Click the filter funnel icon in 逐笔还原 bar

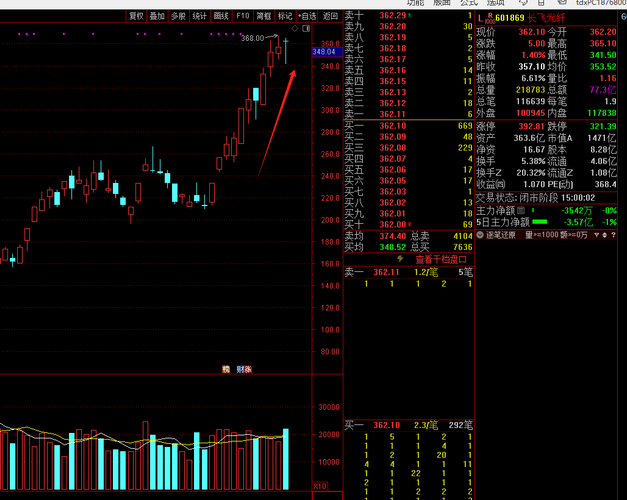[597, 235]
